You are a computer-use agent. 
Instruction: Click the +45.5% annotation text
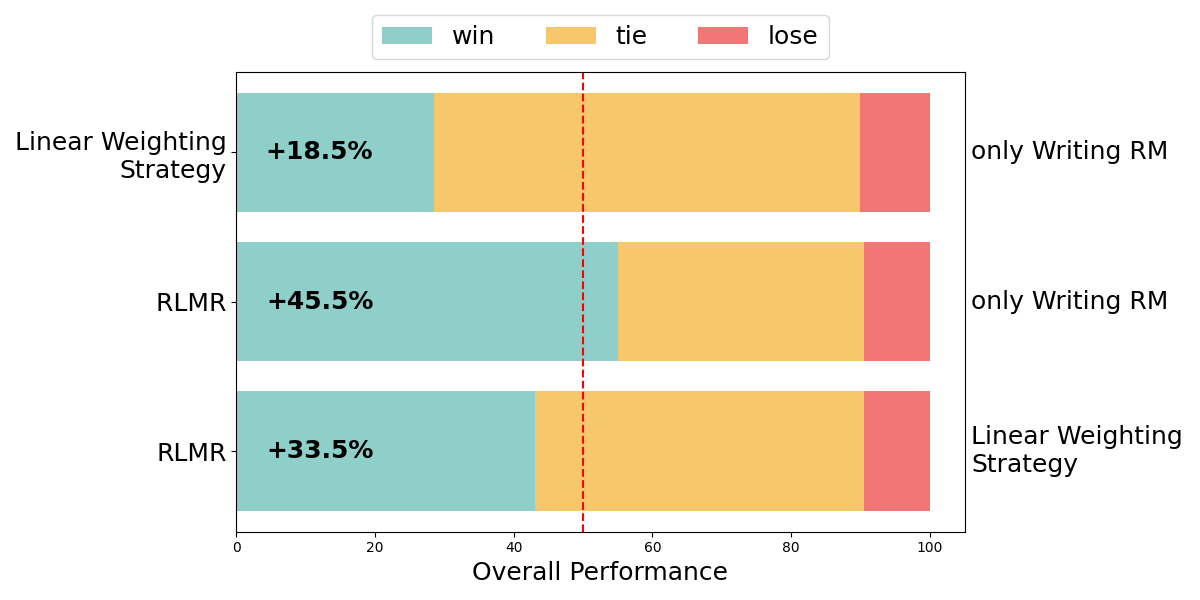(320, 301)
